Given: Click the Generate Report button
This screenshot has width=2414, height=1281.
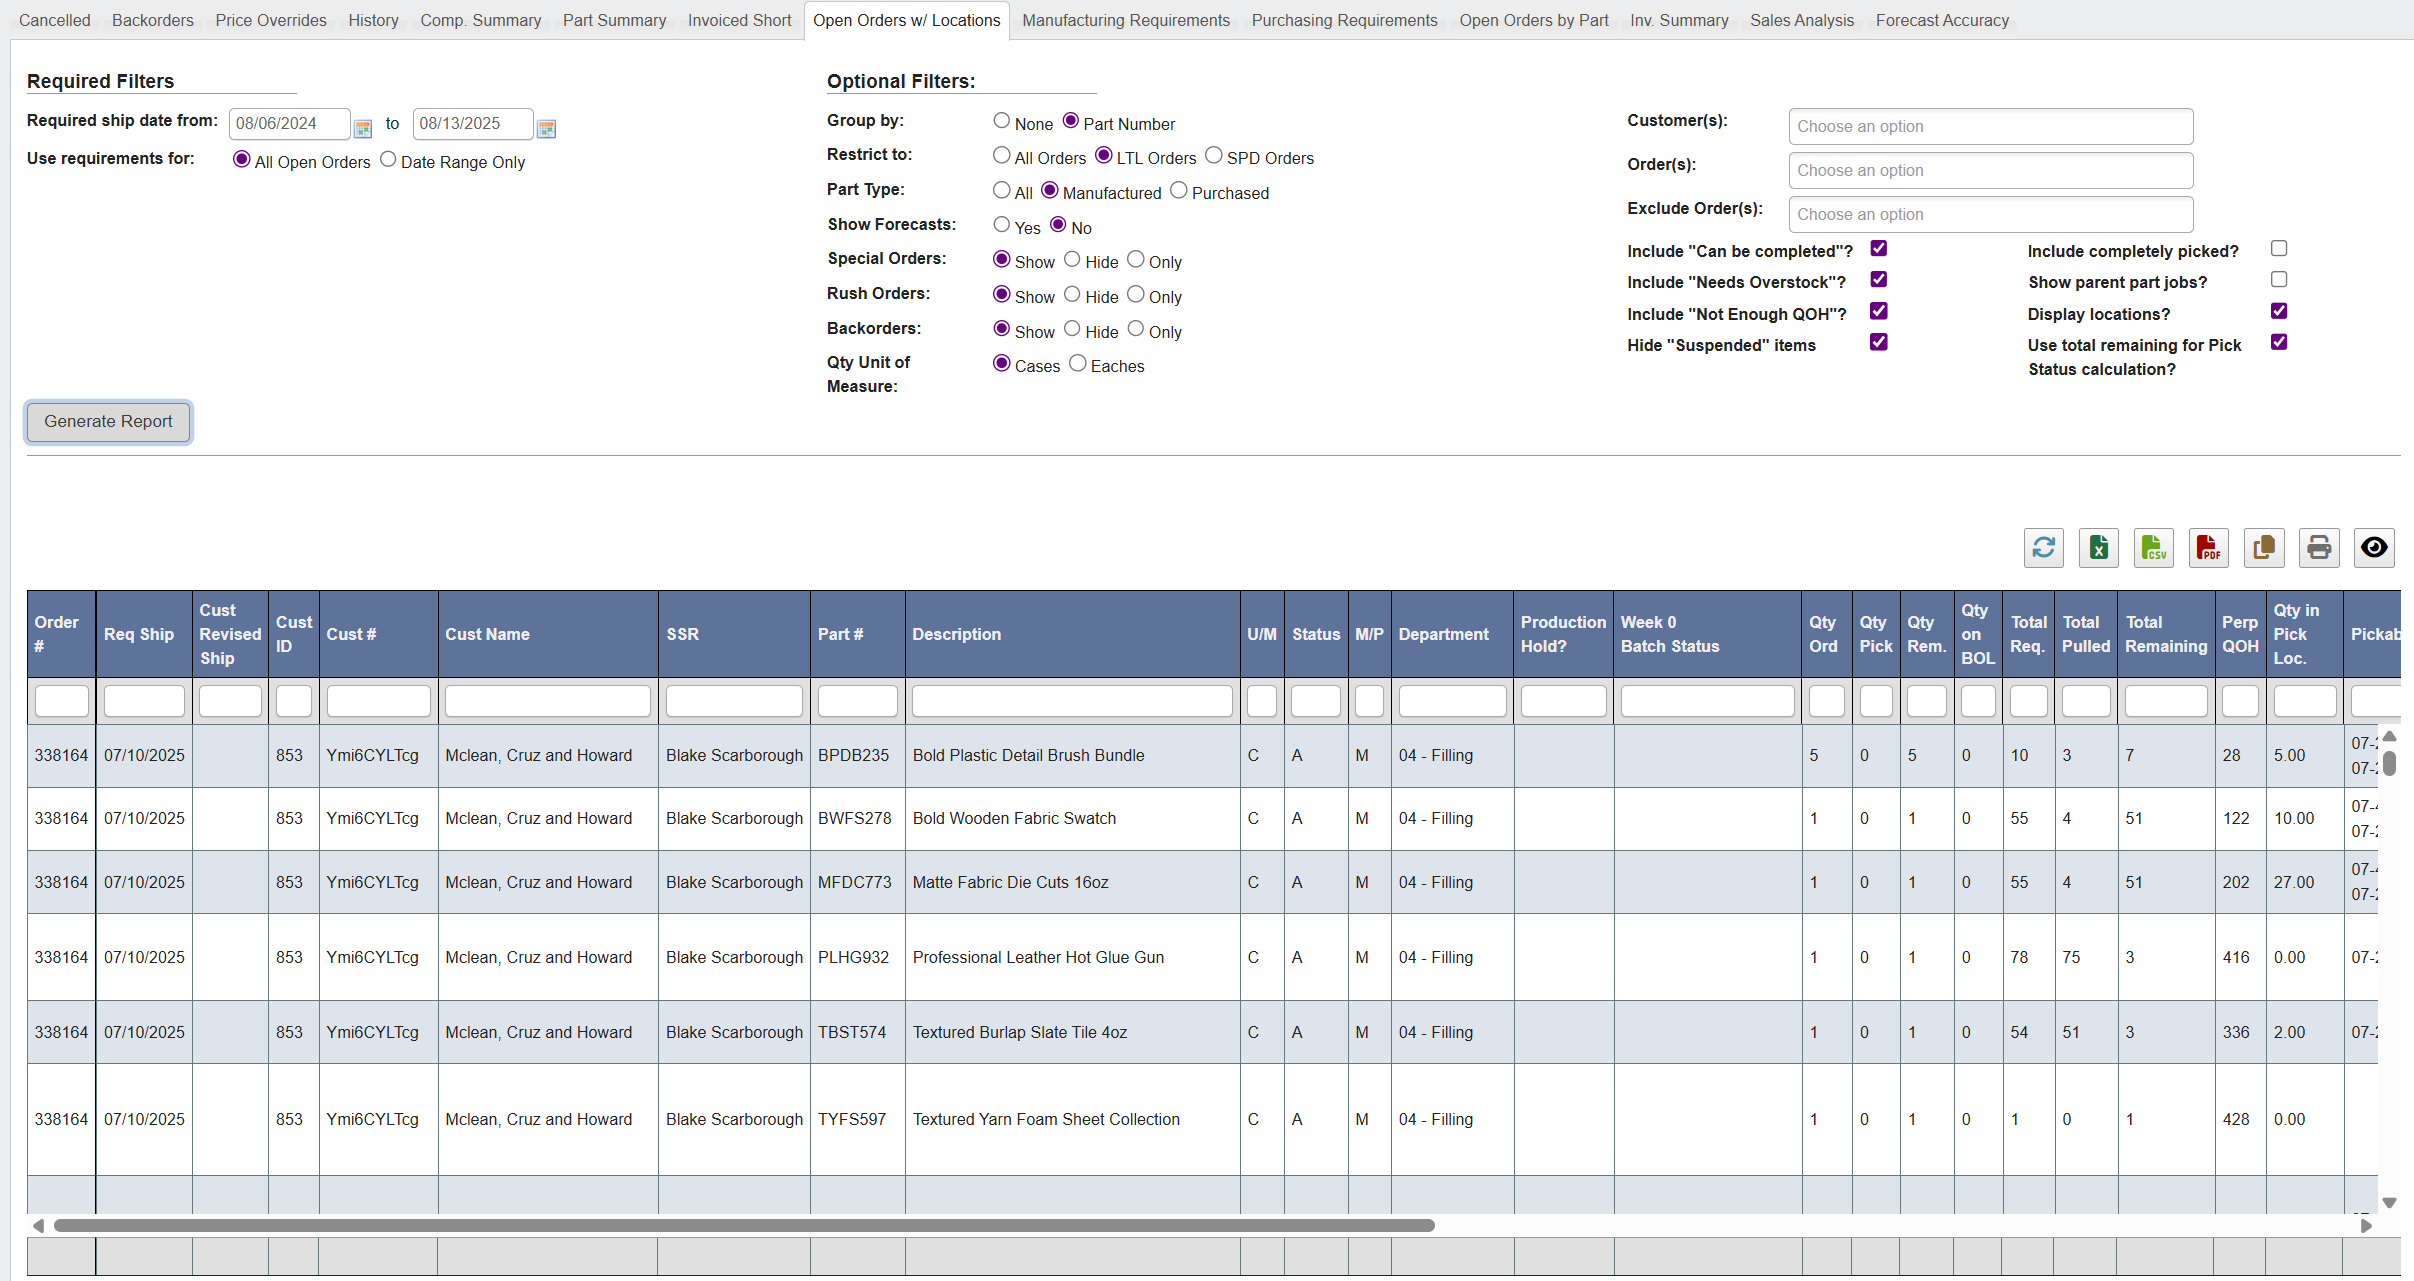Looking at the screenshot, I should click(108, 421).
